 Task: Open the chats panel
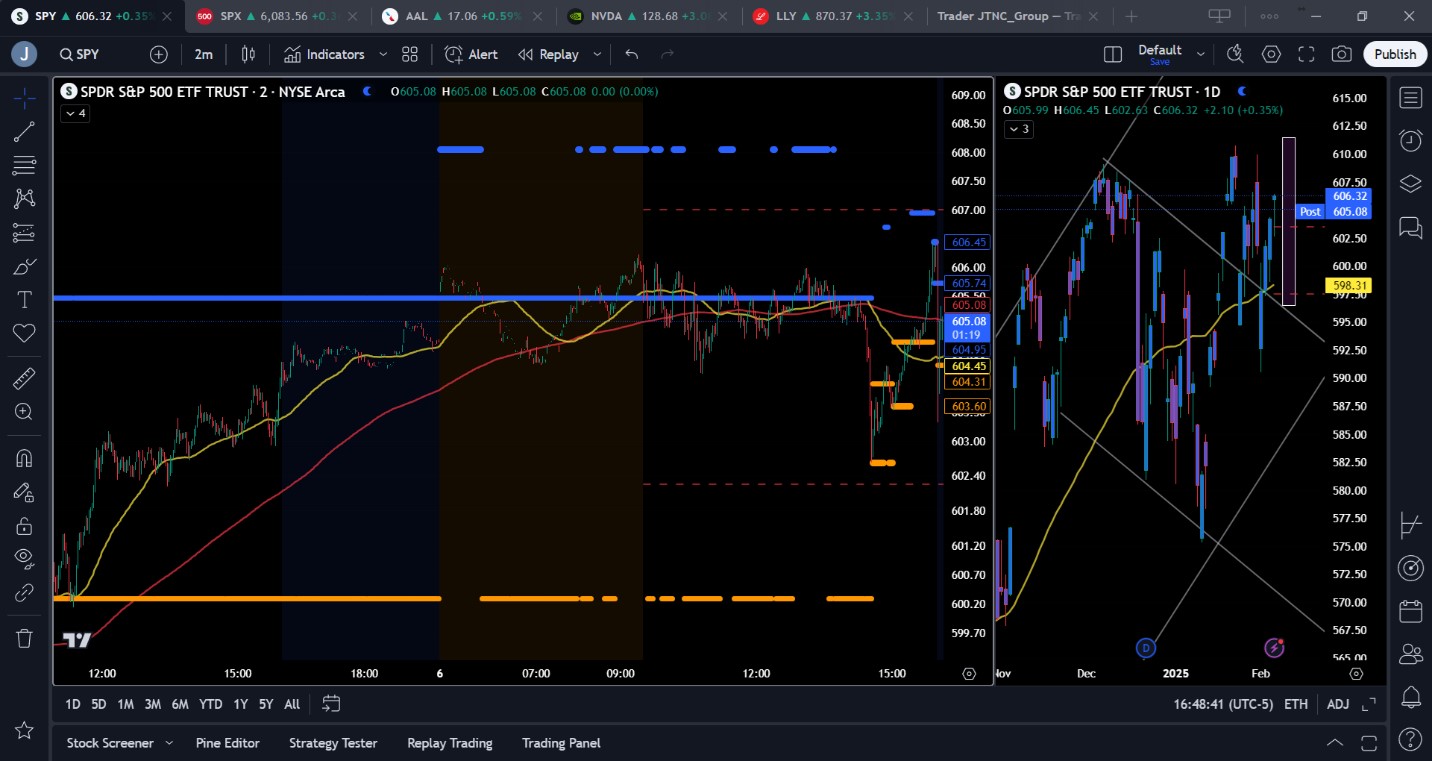[1411, 228]
